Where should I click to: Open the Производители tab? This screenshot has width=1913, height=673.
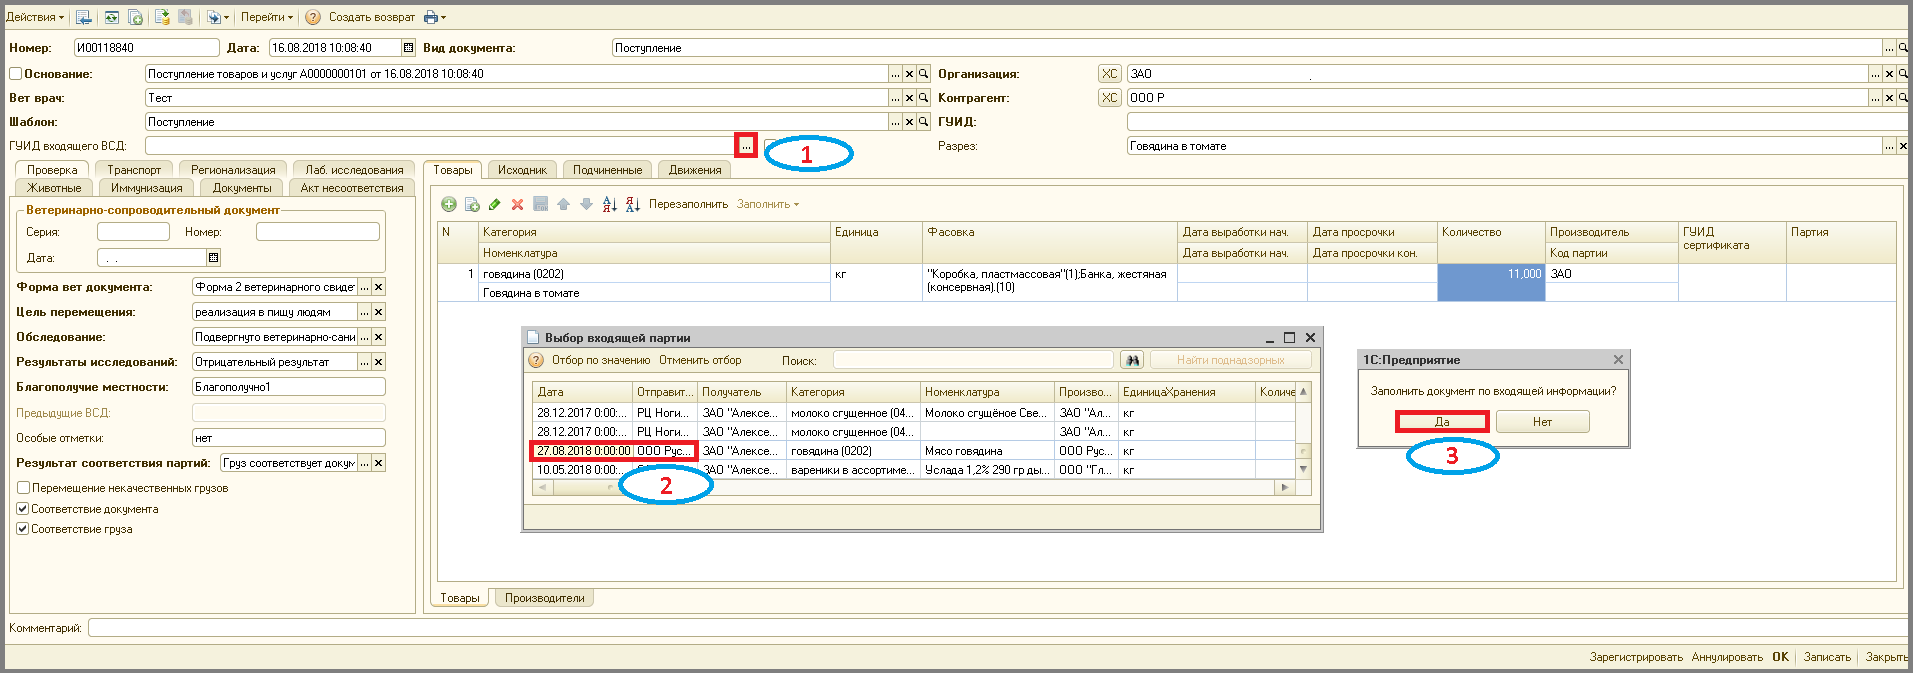[x=544, y=598]
